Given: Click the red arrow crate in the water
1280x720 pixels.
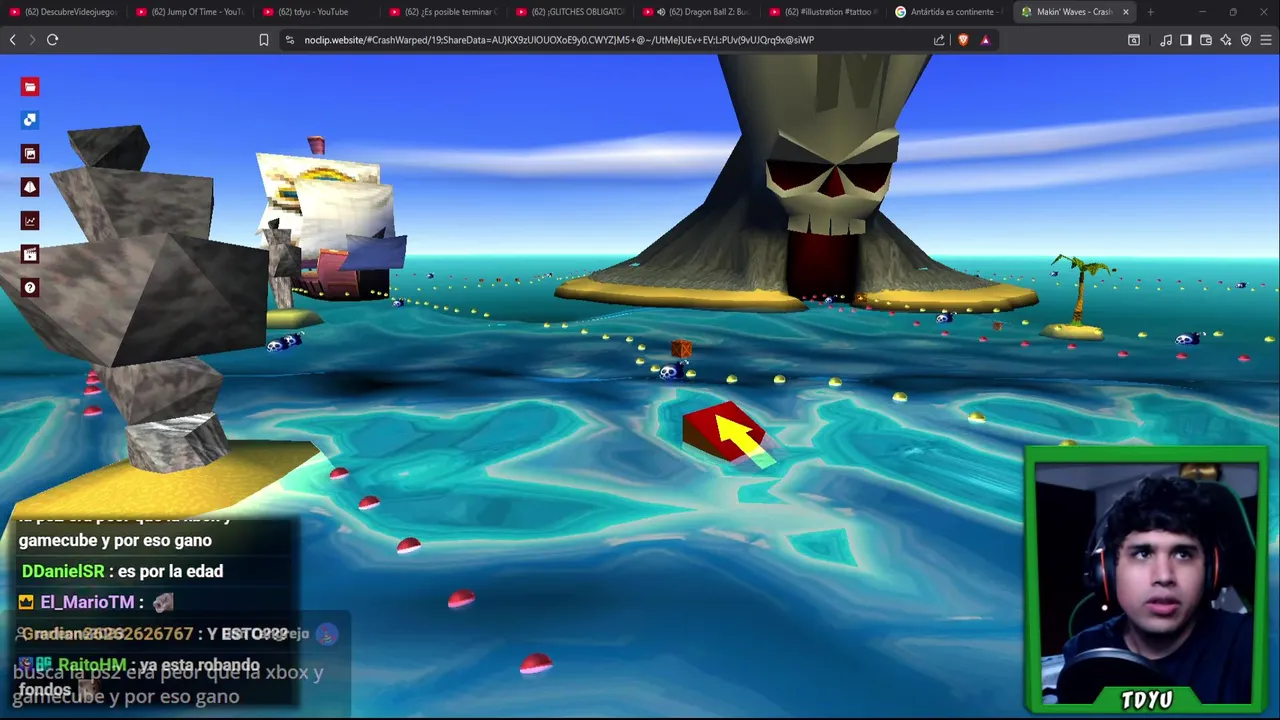Looking at the screenshot, I should click(726, 434).
